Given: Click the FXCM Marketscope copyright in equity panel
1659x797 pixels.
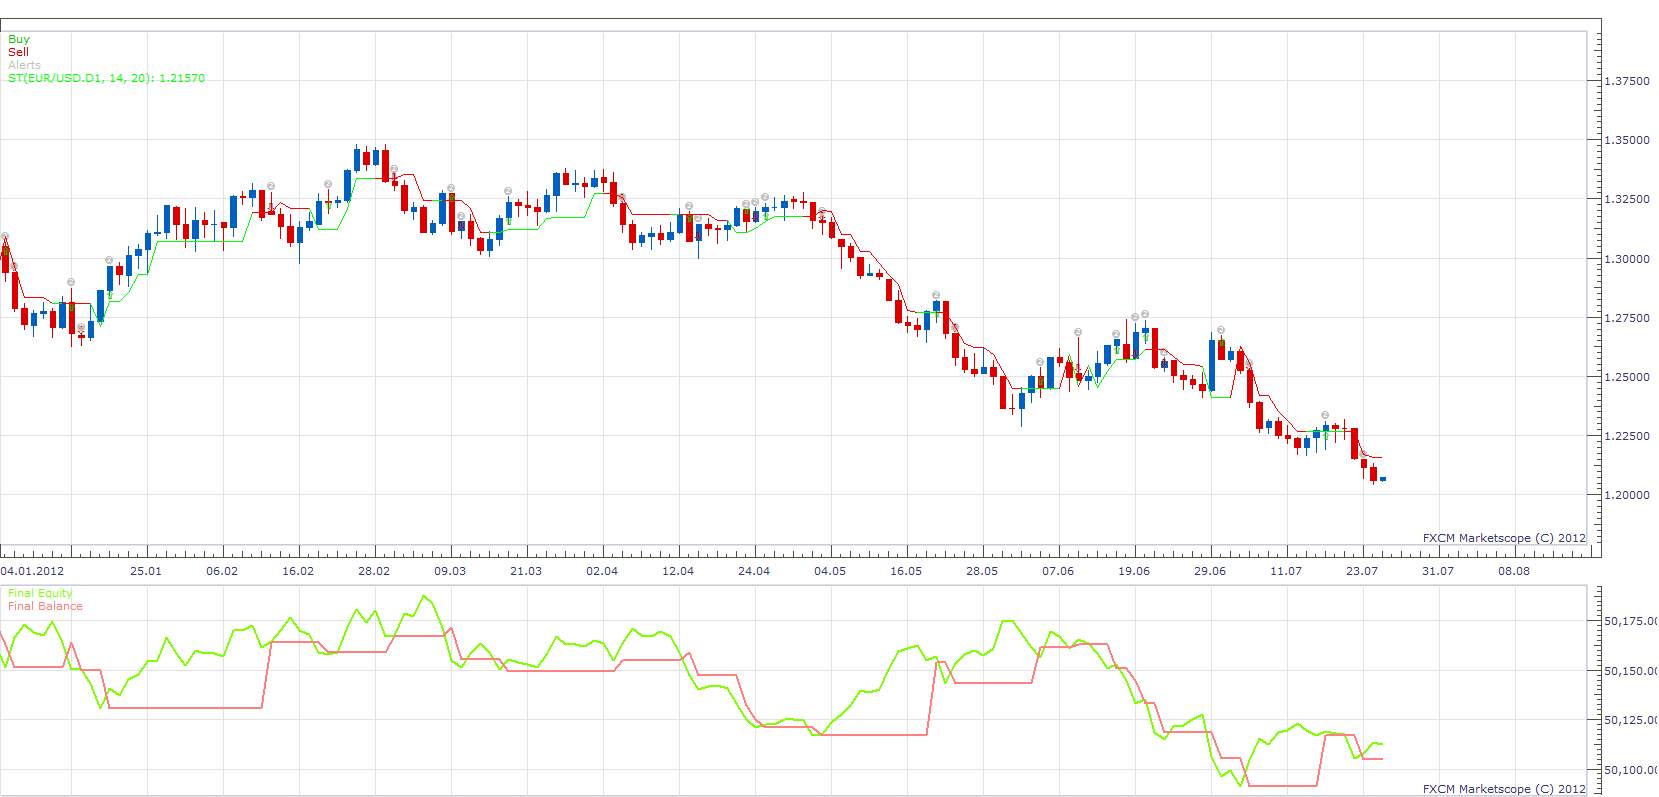Looking at the screenshot, I should click(x=1504, y=789).
